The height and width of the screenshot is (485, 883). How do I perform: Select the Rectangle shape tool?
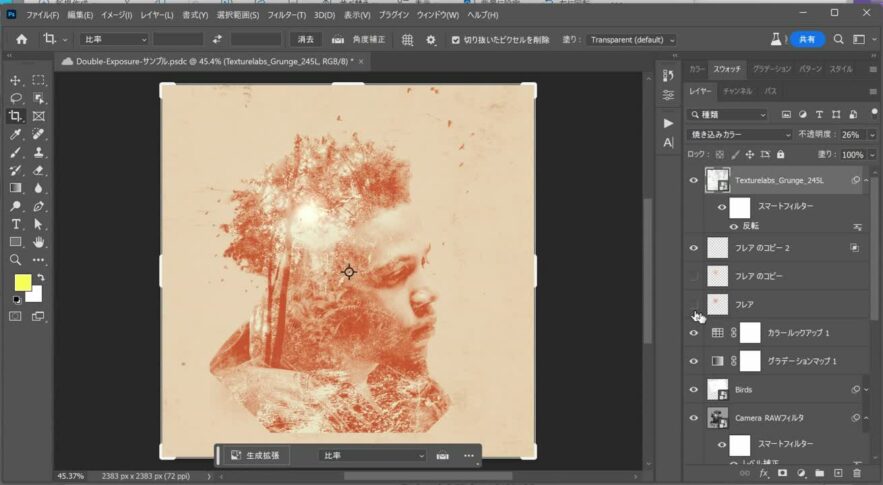tap(15, 242)
